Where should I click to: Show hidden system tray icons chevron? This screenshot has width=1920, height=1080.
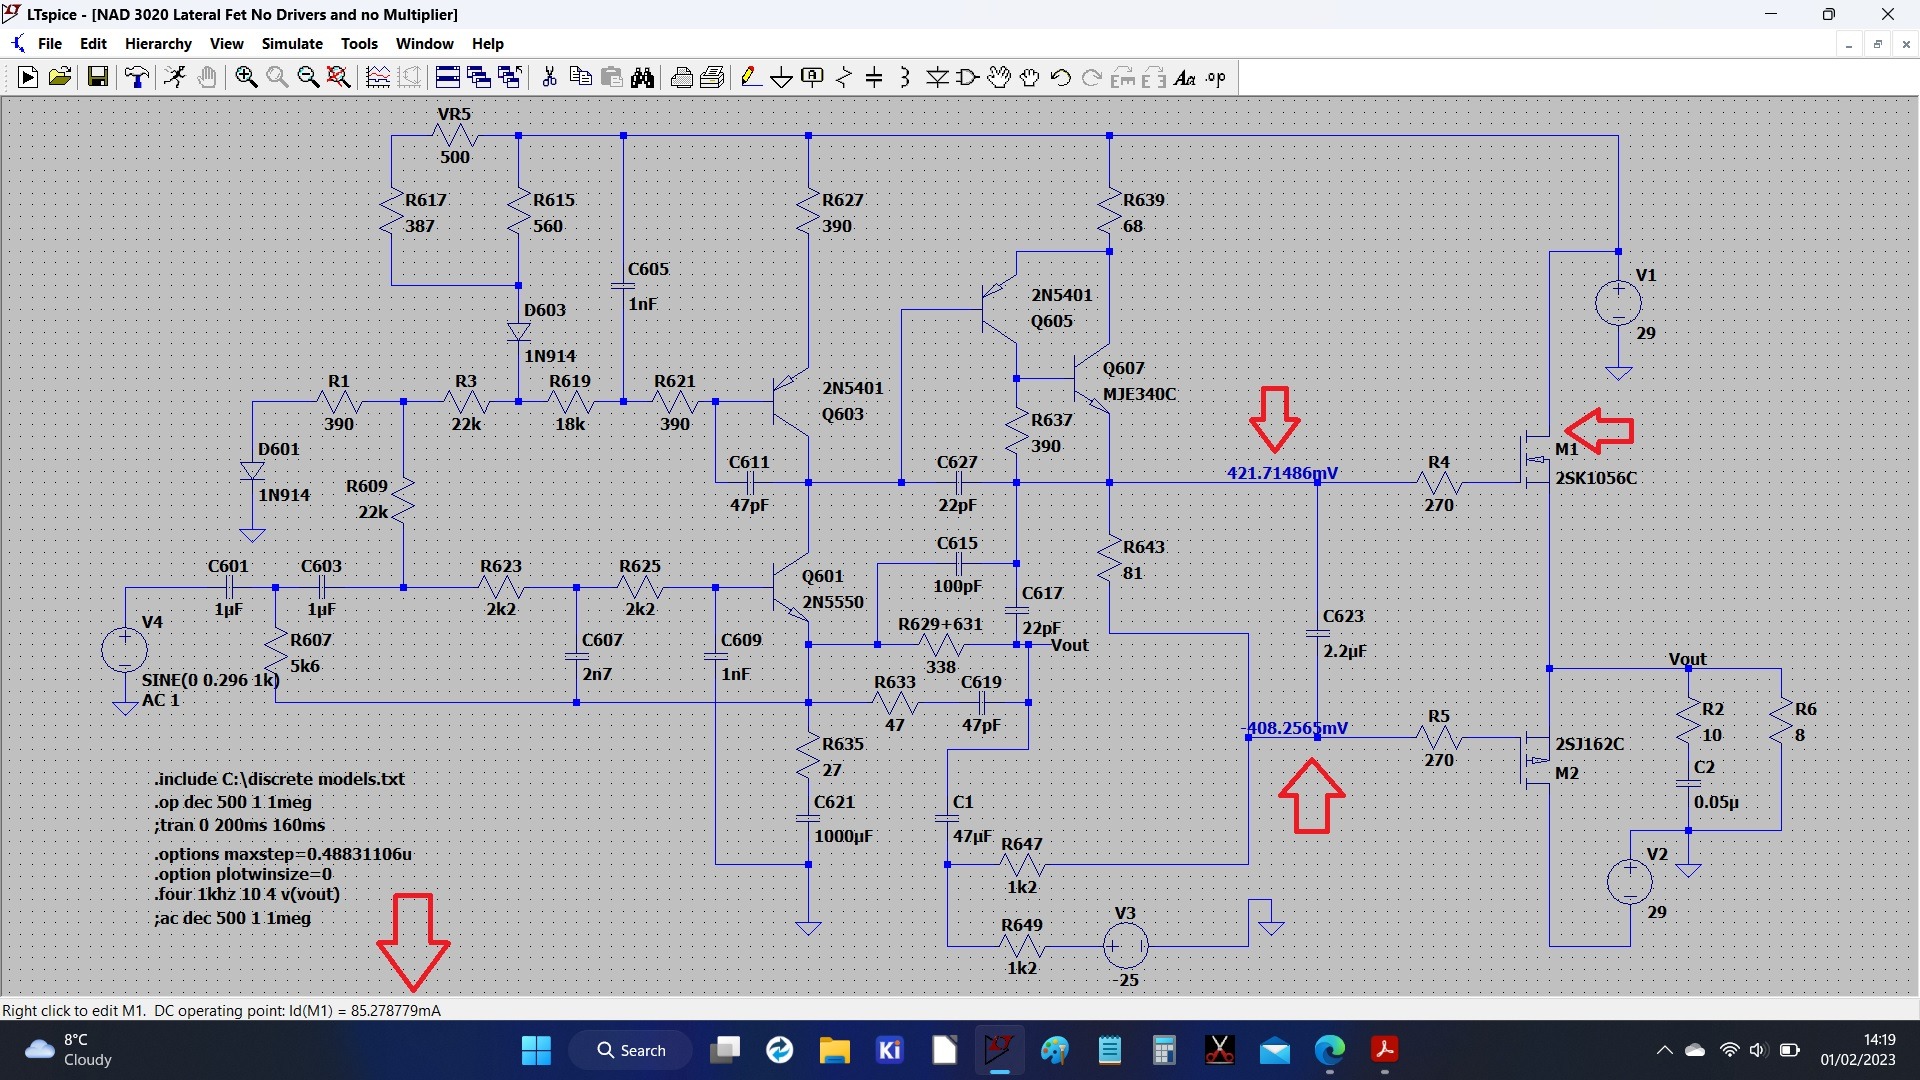[x=1664, y=1050]
